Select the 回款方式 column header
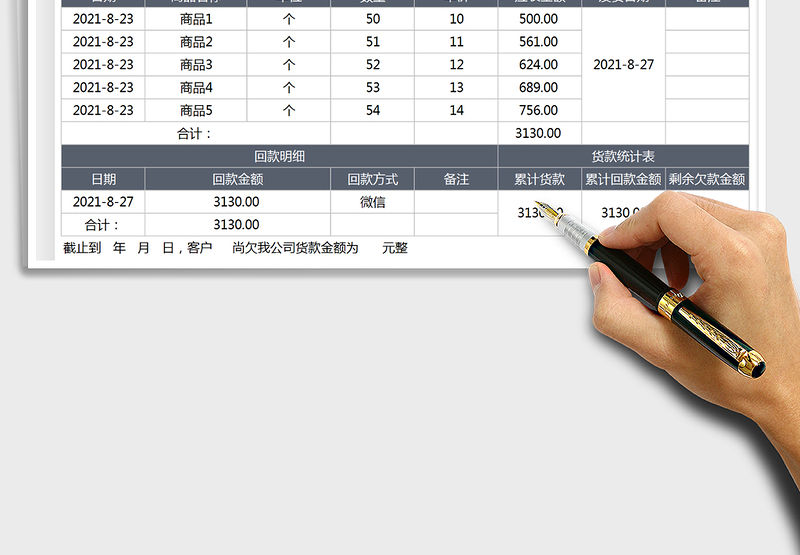Screen dimensions: 800x555 (373, 179)
